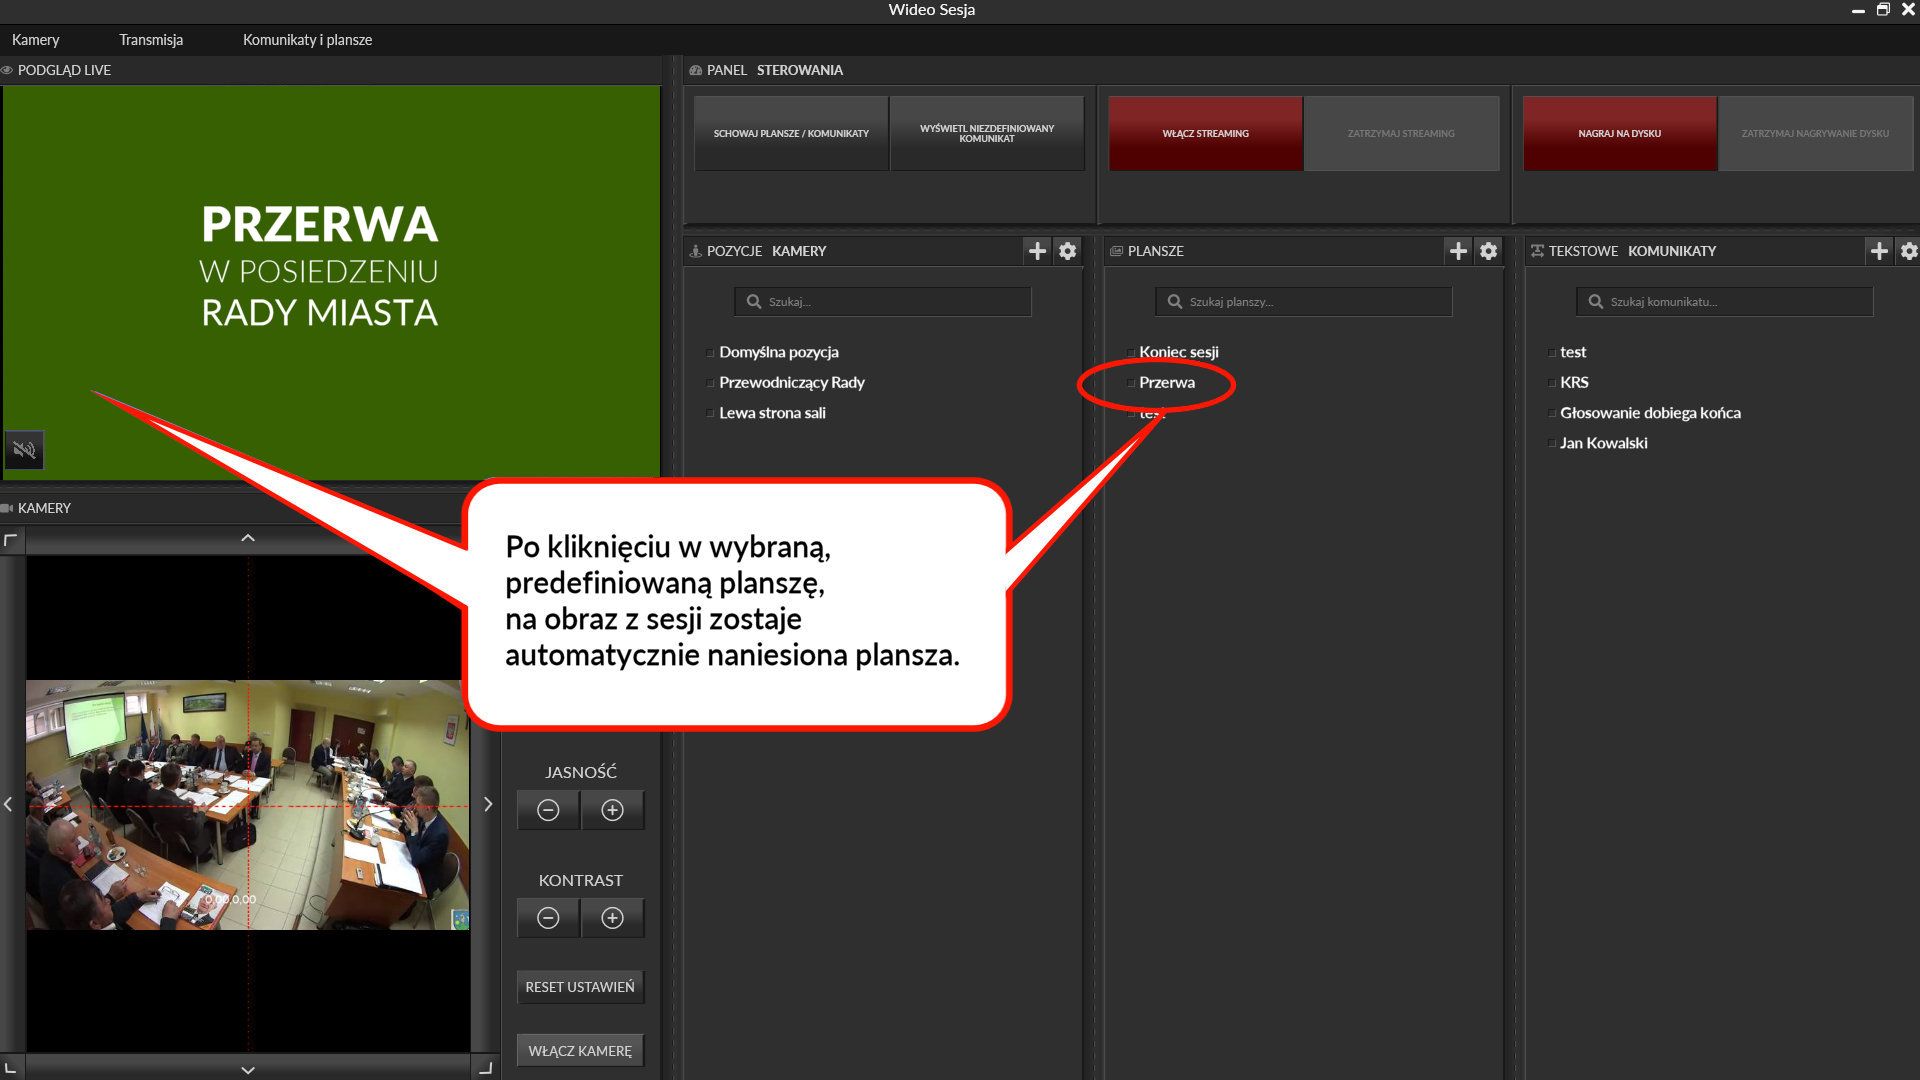The height and width of the screenshot is (1080, 1920).
Task: Open Plansze panel settings gear
Action: [x=1489, y=251]
